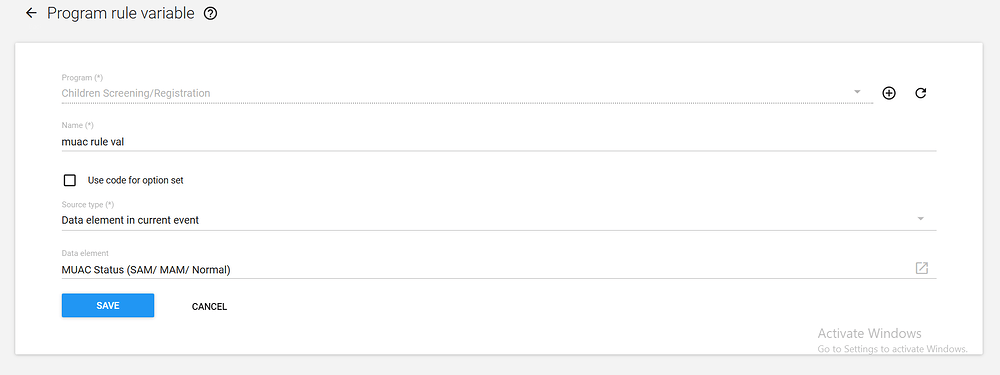Click the Source type (*) field label
1000x375 pixels.
tap(87, 205)
